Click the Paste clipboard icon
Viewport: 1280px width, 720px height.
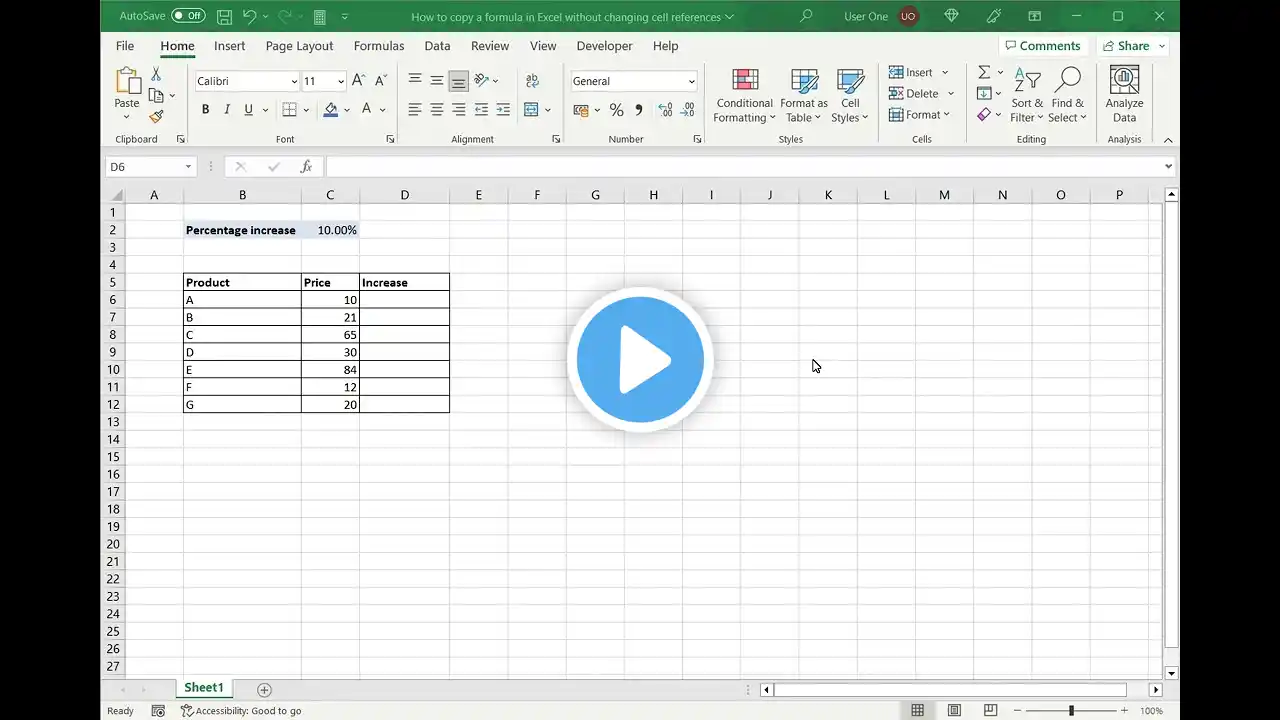pyautogui.click(x=127, y=81)
